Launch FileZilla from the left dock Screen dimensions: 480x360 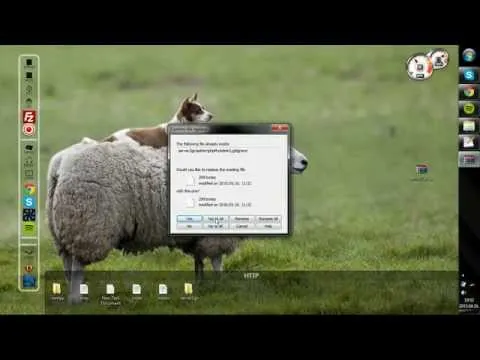point(29,117)
